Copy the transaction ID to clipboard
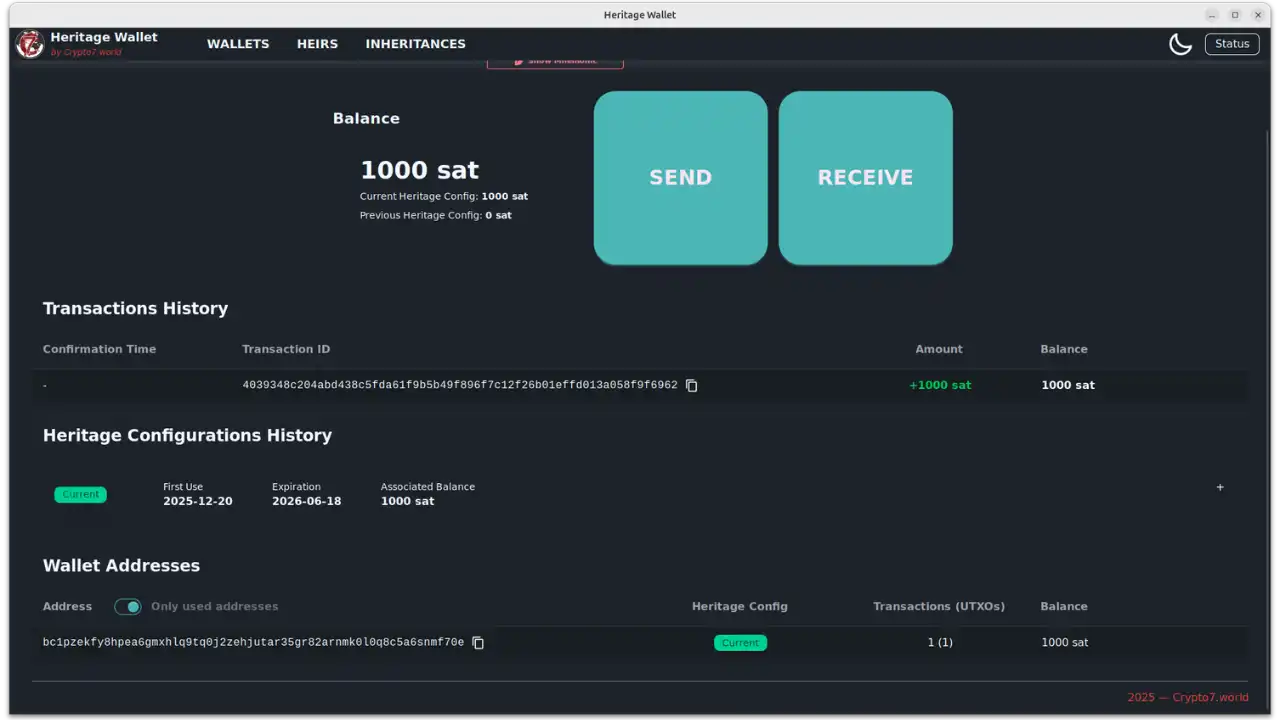1280x720 pixels. 691,386
